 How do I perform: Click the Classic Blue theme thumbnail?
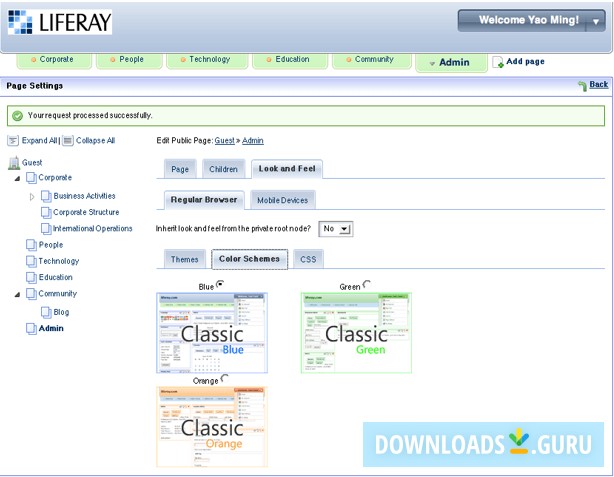(212, 333)
